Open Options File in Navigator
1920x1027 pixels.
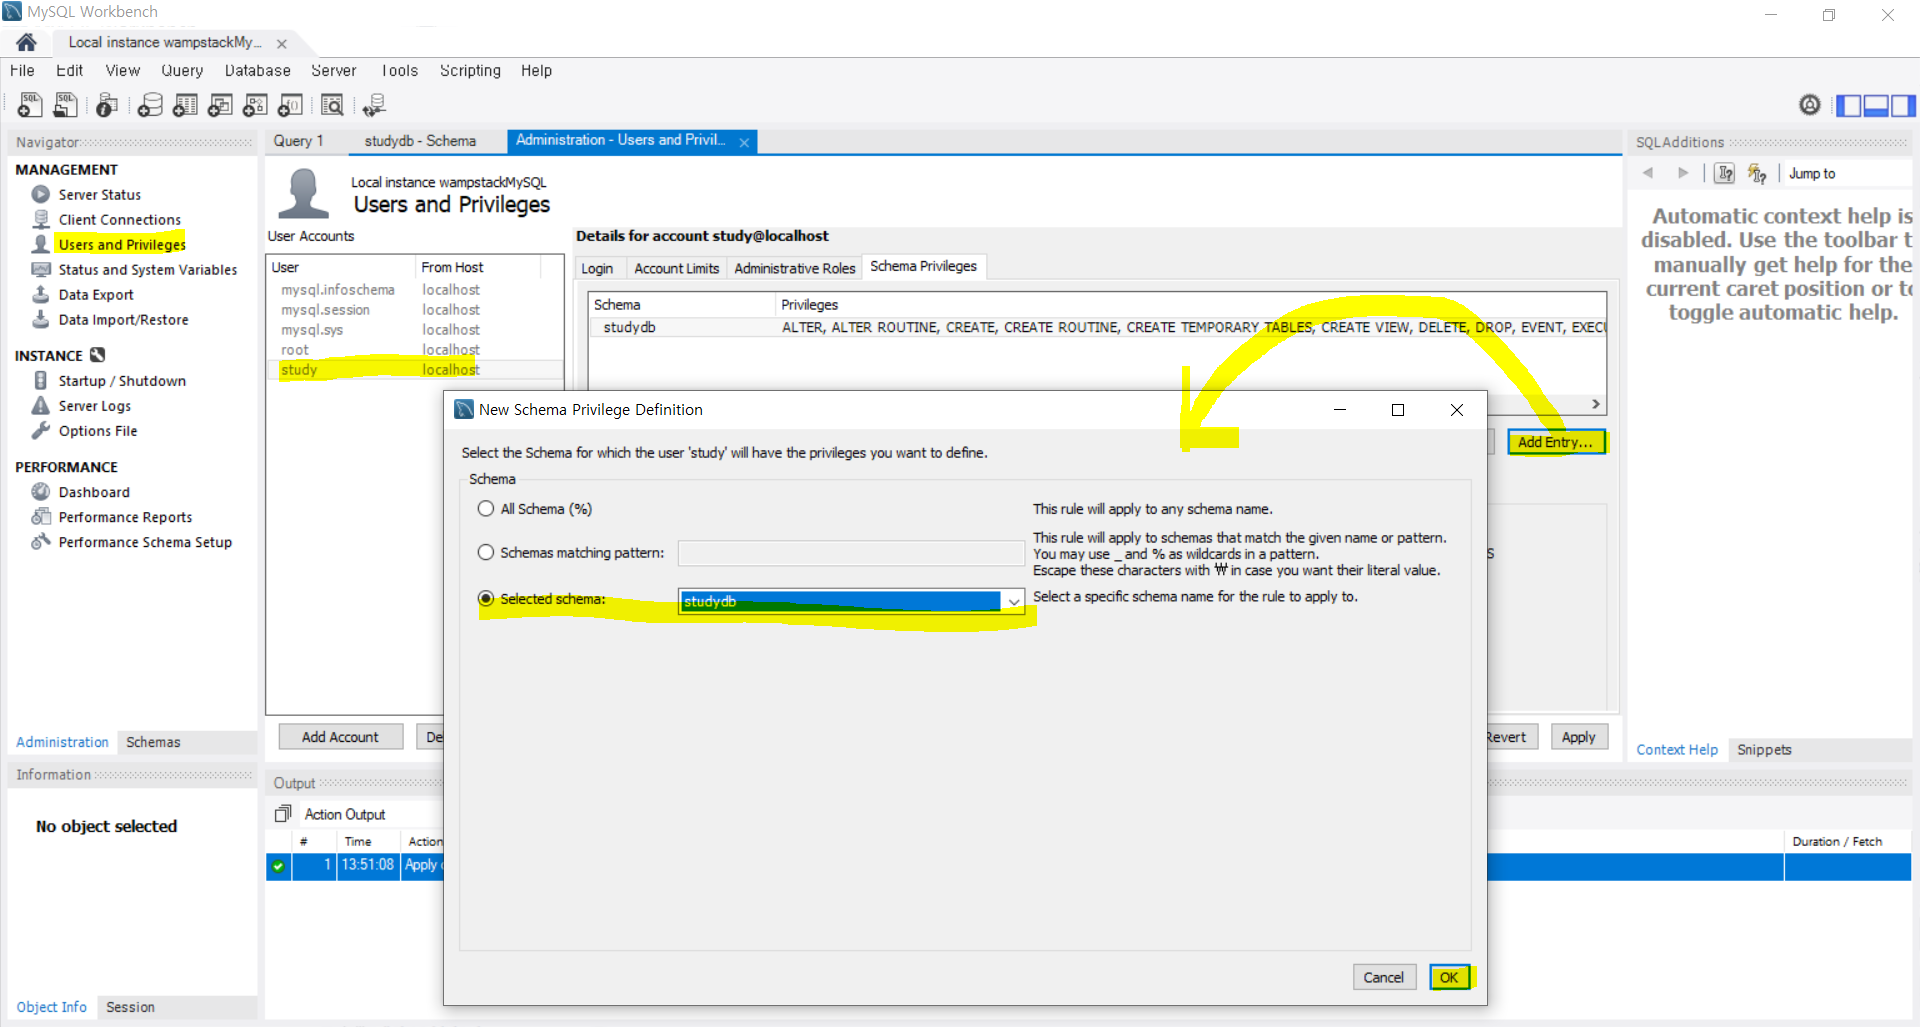(x=97, y=431)
